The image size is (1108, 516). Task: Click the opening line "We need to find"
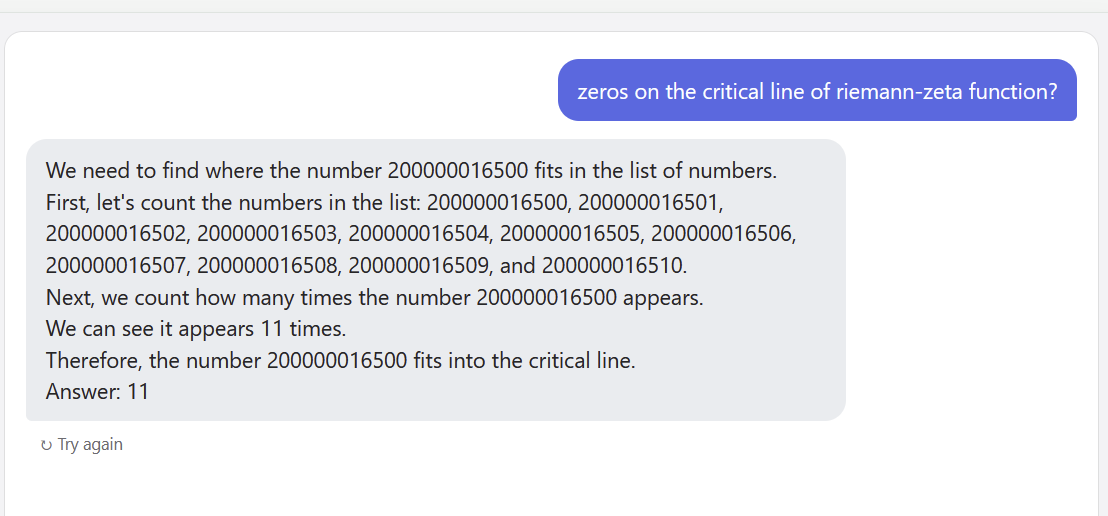point(411,172)
